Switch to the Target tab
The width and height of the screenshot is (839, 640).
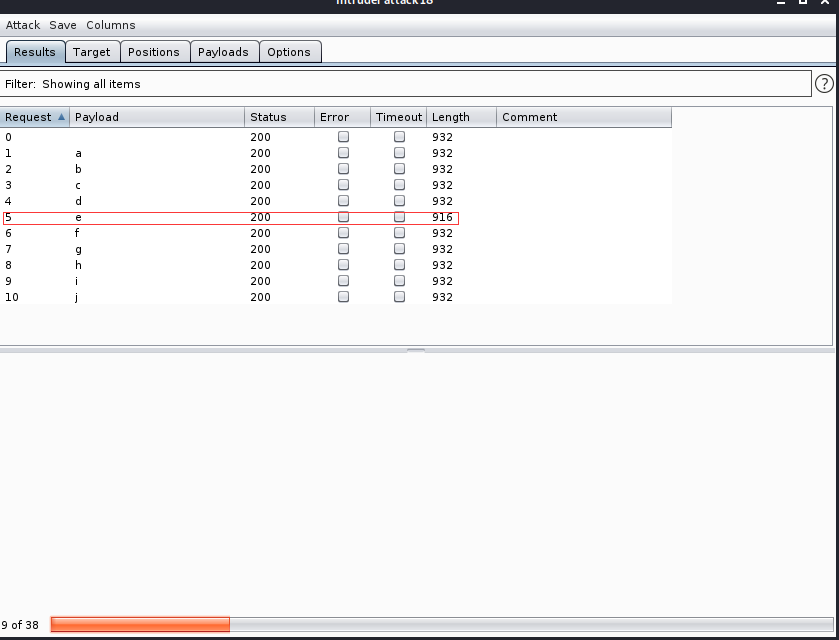92,52
